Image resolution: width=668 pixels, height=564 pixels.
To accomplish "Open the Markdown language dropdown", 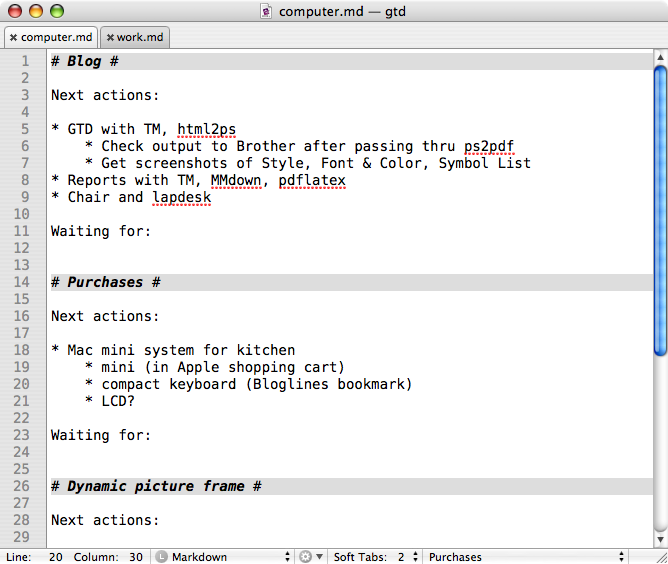I will [x=223, y=557].
